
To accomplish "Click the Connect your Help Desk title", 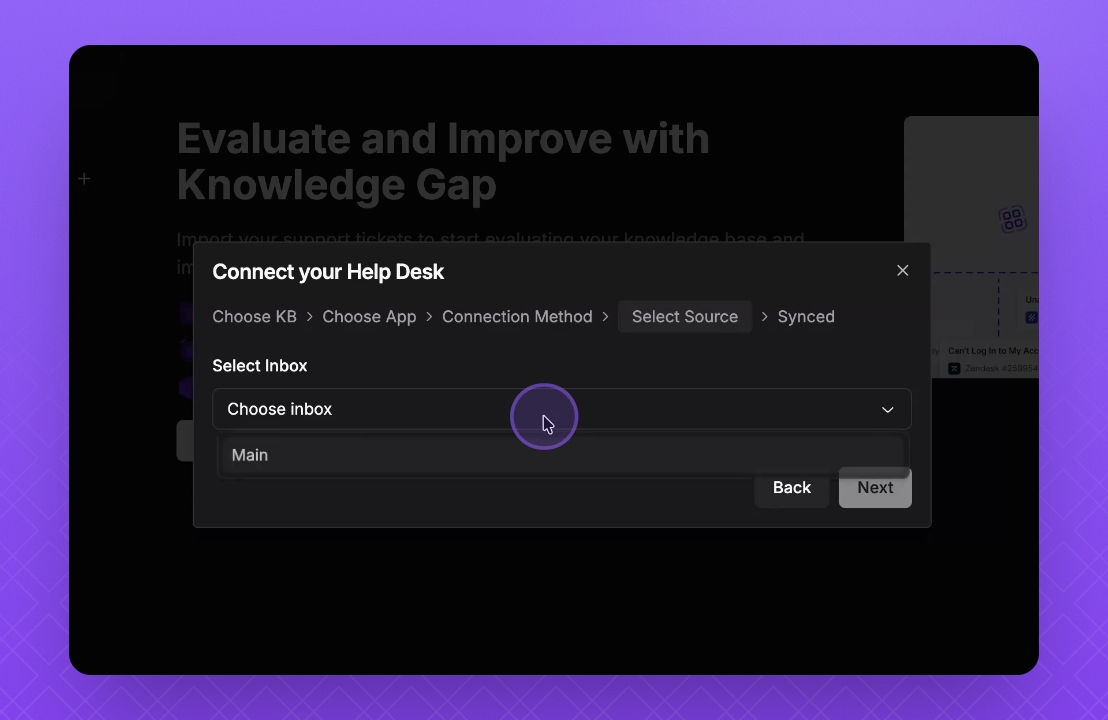I will tap(328, 272).
